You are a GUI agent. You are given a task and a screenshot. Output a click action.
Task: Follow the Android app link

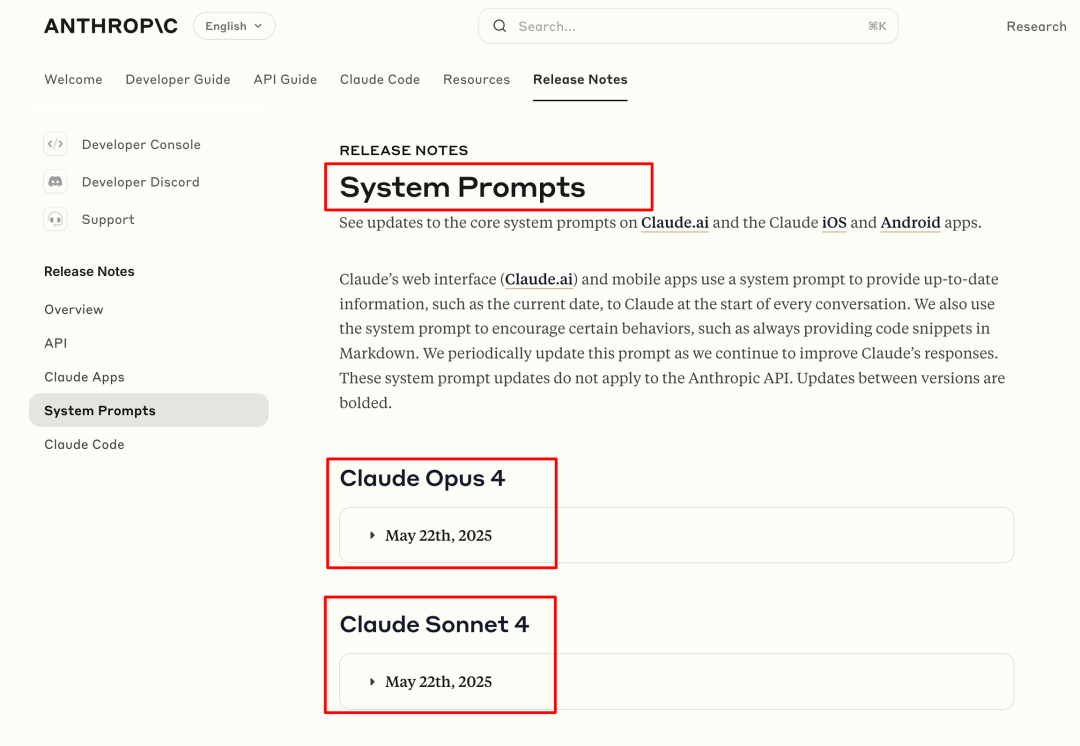pos(910,223)
